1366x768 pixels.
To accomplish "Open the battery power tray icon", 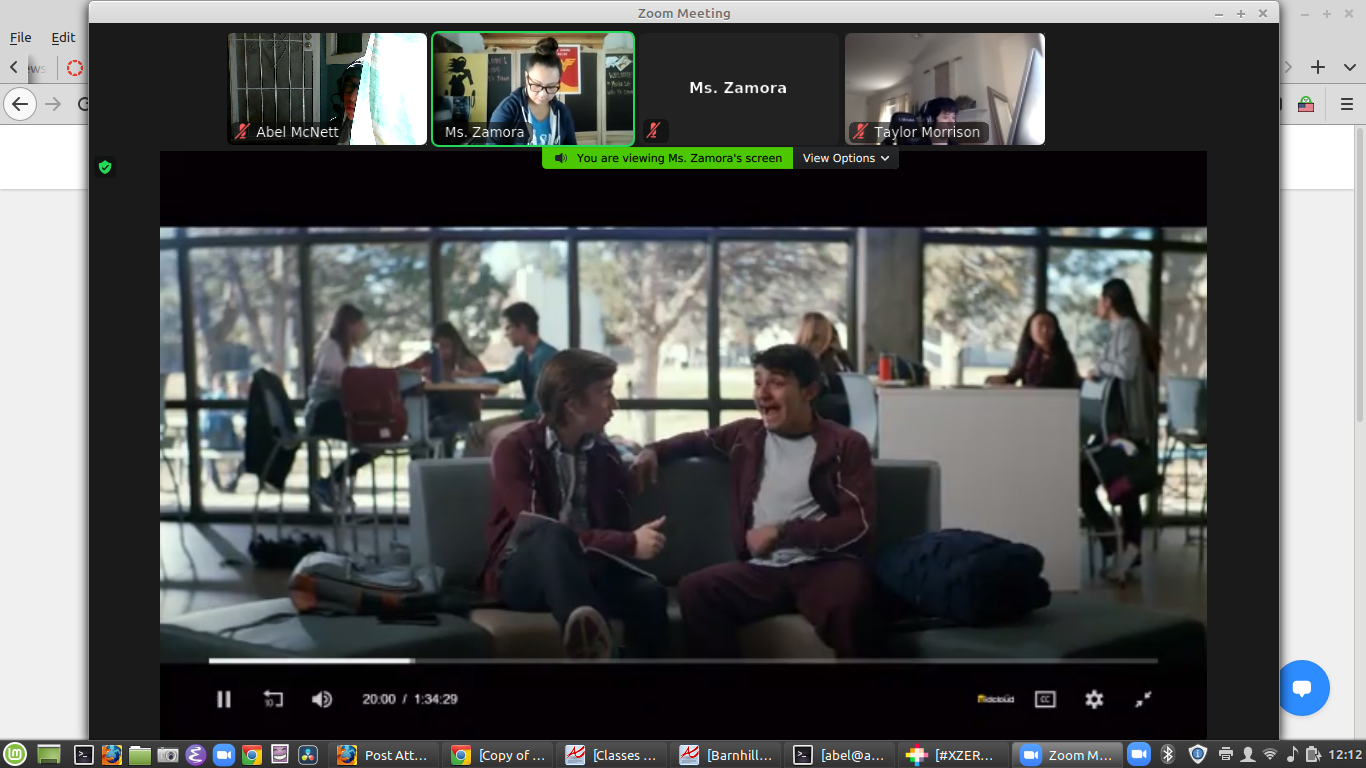I will 1312,754.
